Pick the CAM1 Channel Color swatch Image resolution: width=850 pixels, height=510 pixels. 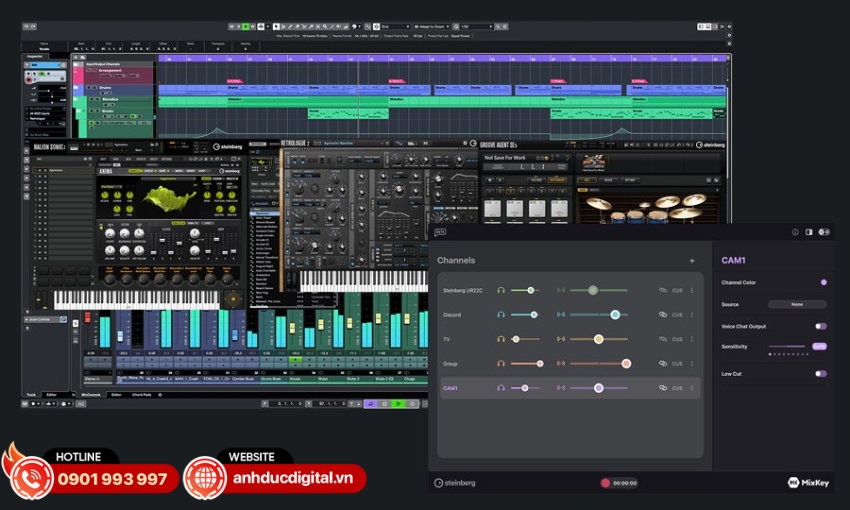point(824,282)
